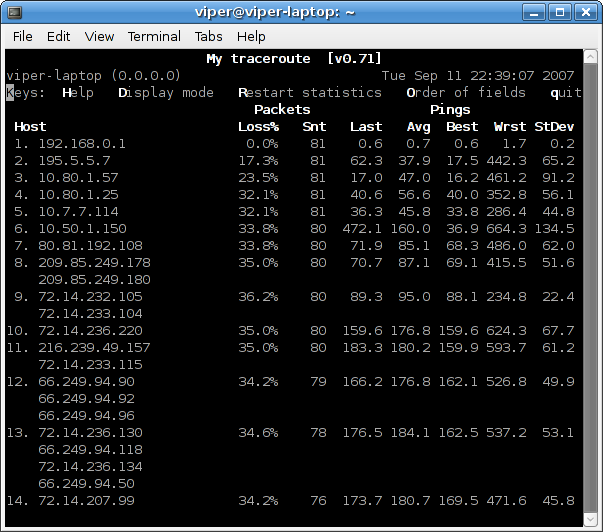Click the Loss% column header
This screenshot has height=532, width=603.
258,127
